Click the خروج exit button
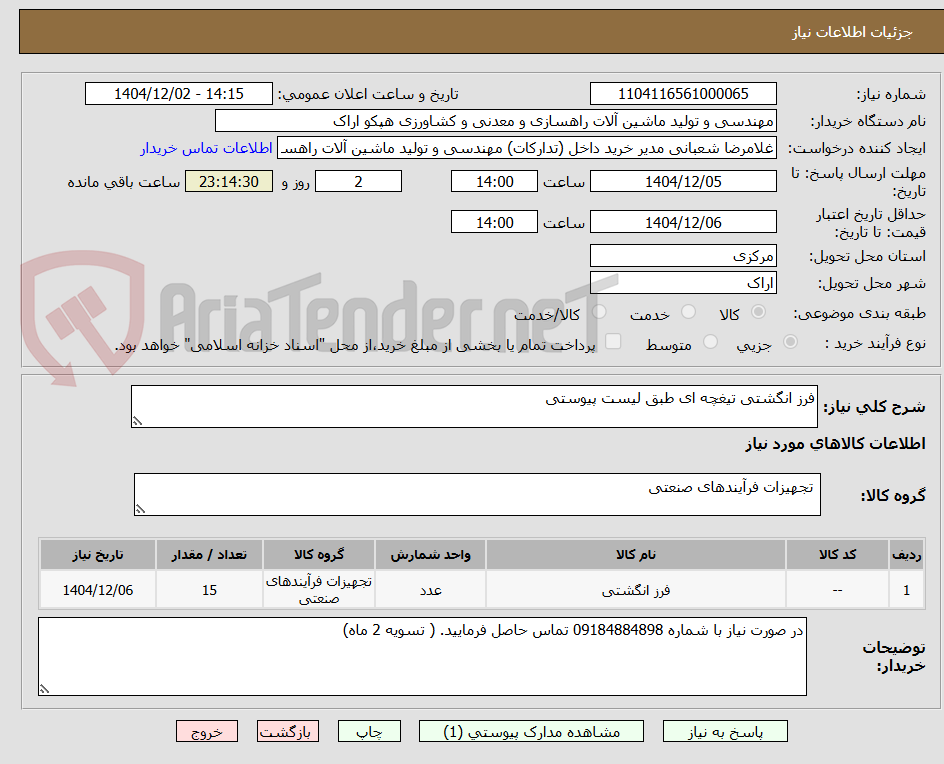The height and width of the screenshot is (764, 944). point(206,731)
